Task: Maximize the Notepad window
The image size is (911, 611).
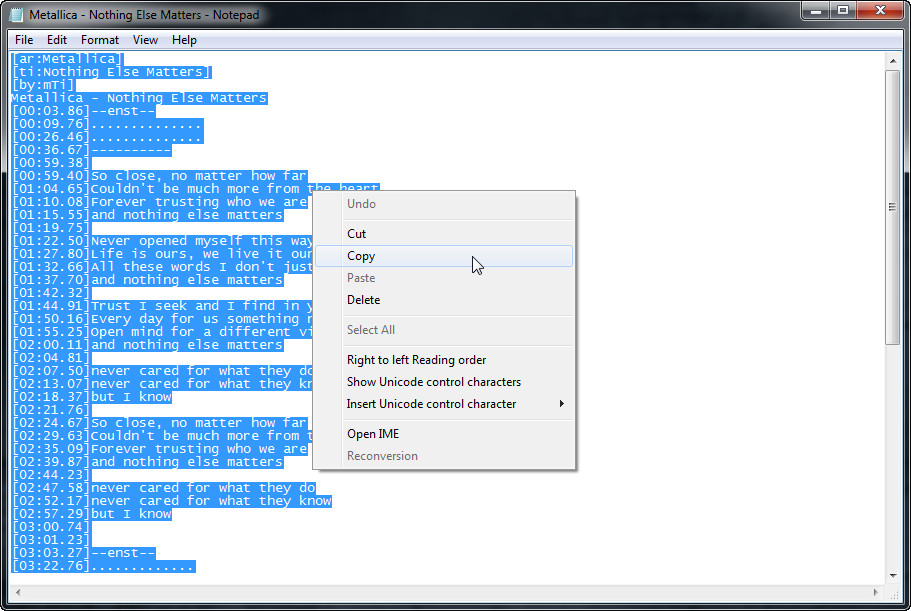Action: pos(842,11)
